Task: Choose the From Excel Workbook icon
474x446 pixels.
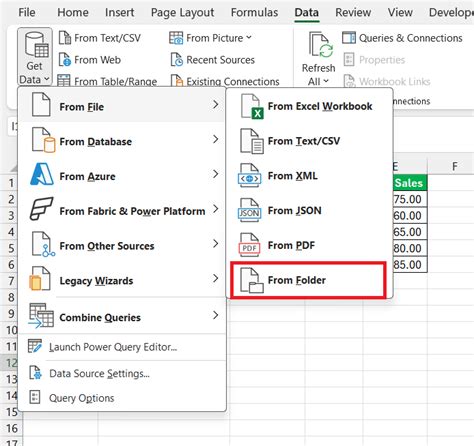Action: click(x=252, y=107)
